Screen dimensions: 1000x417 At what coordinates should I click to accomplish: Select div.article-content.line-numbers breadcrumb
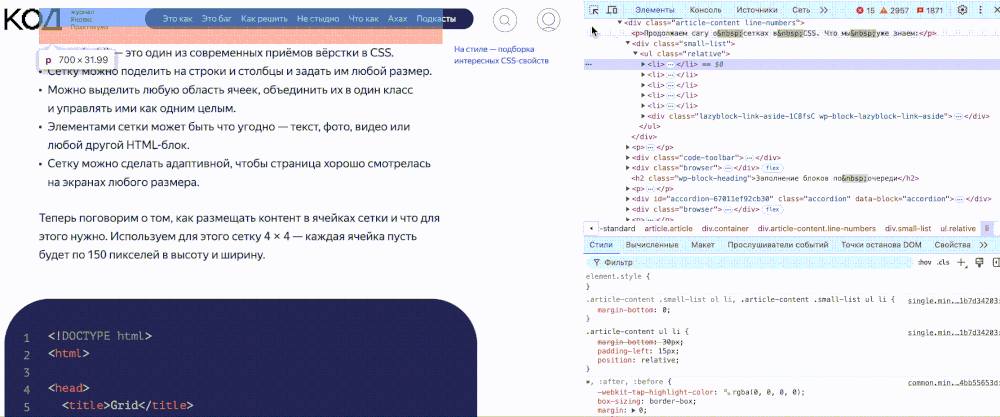tap(816, 228)
